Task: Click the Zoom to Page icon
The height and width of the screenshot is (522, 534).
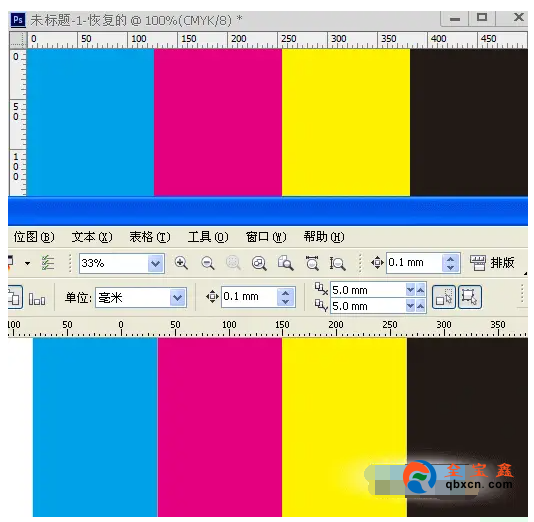Action: coord(285,263)
